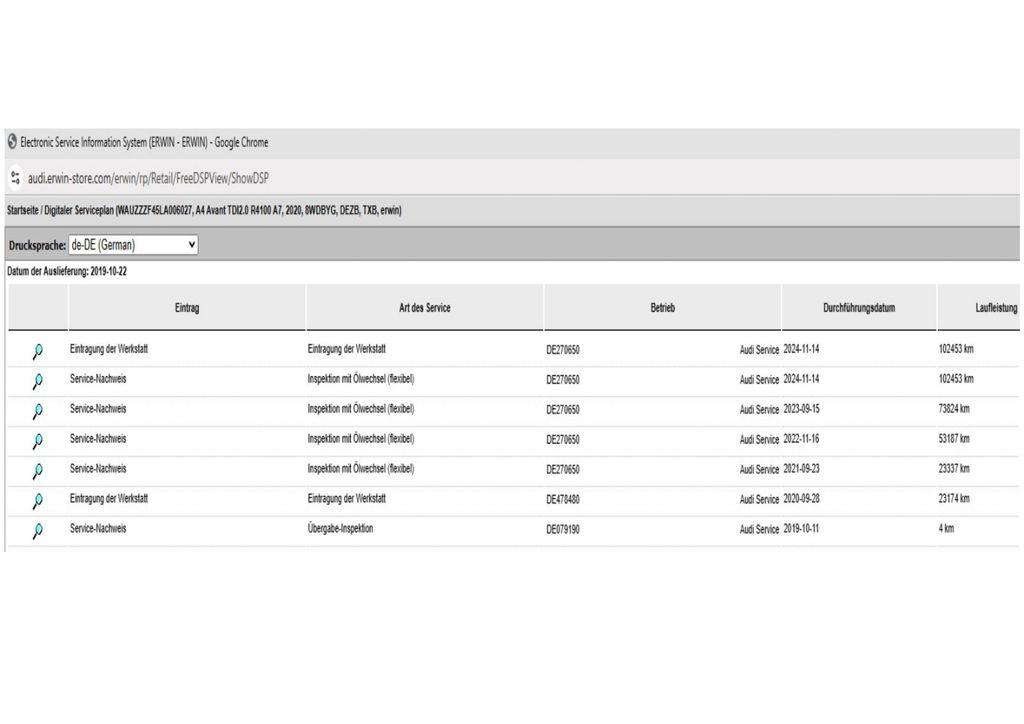
Task: Click magnifier for Übergabe-Inspektion row
Action: click(x=37, y=531)
